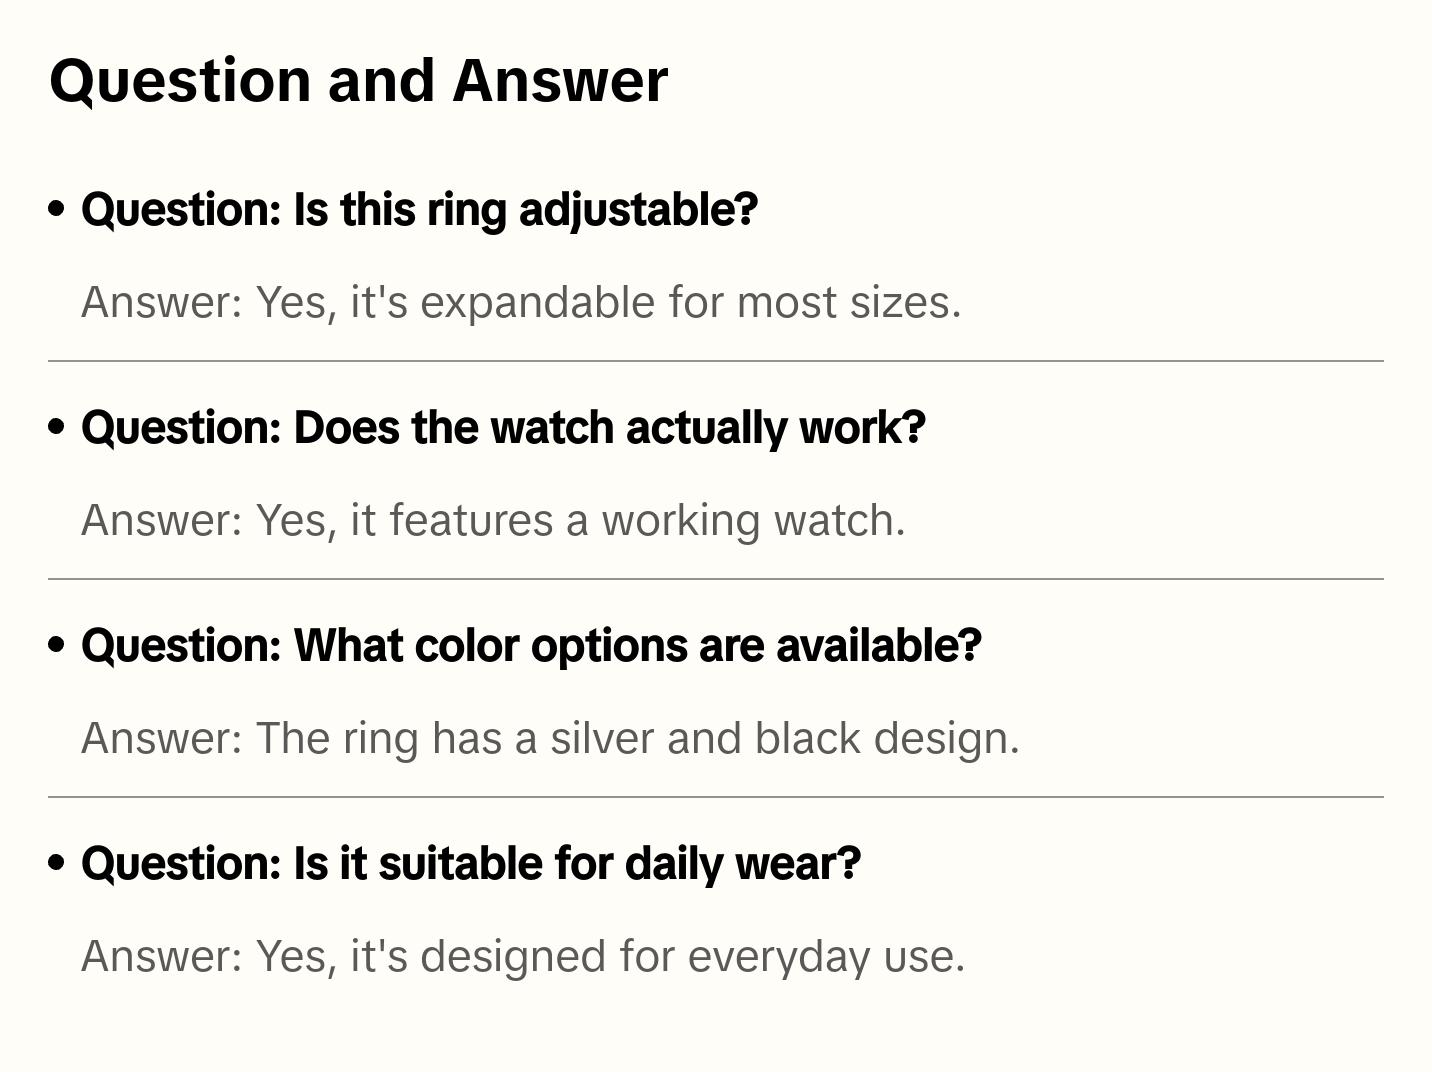The width and height of the screenshot is (1432, 1072).
Task: Click the "Is it suitable for daily wear?" question
Action: pyautogui.click(x=470, y=864)
